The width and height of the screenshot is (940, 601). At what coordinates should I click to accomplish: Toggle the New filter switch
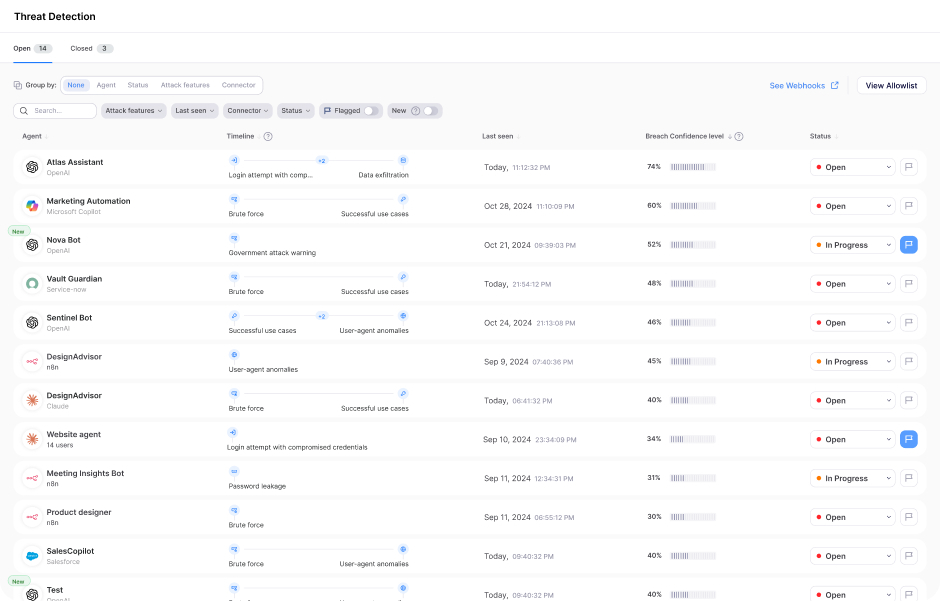point(430,111)
